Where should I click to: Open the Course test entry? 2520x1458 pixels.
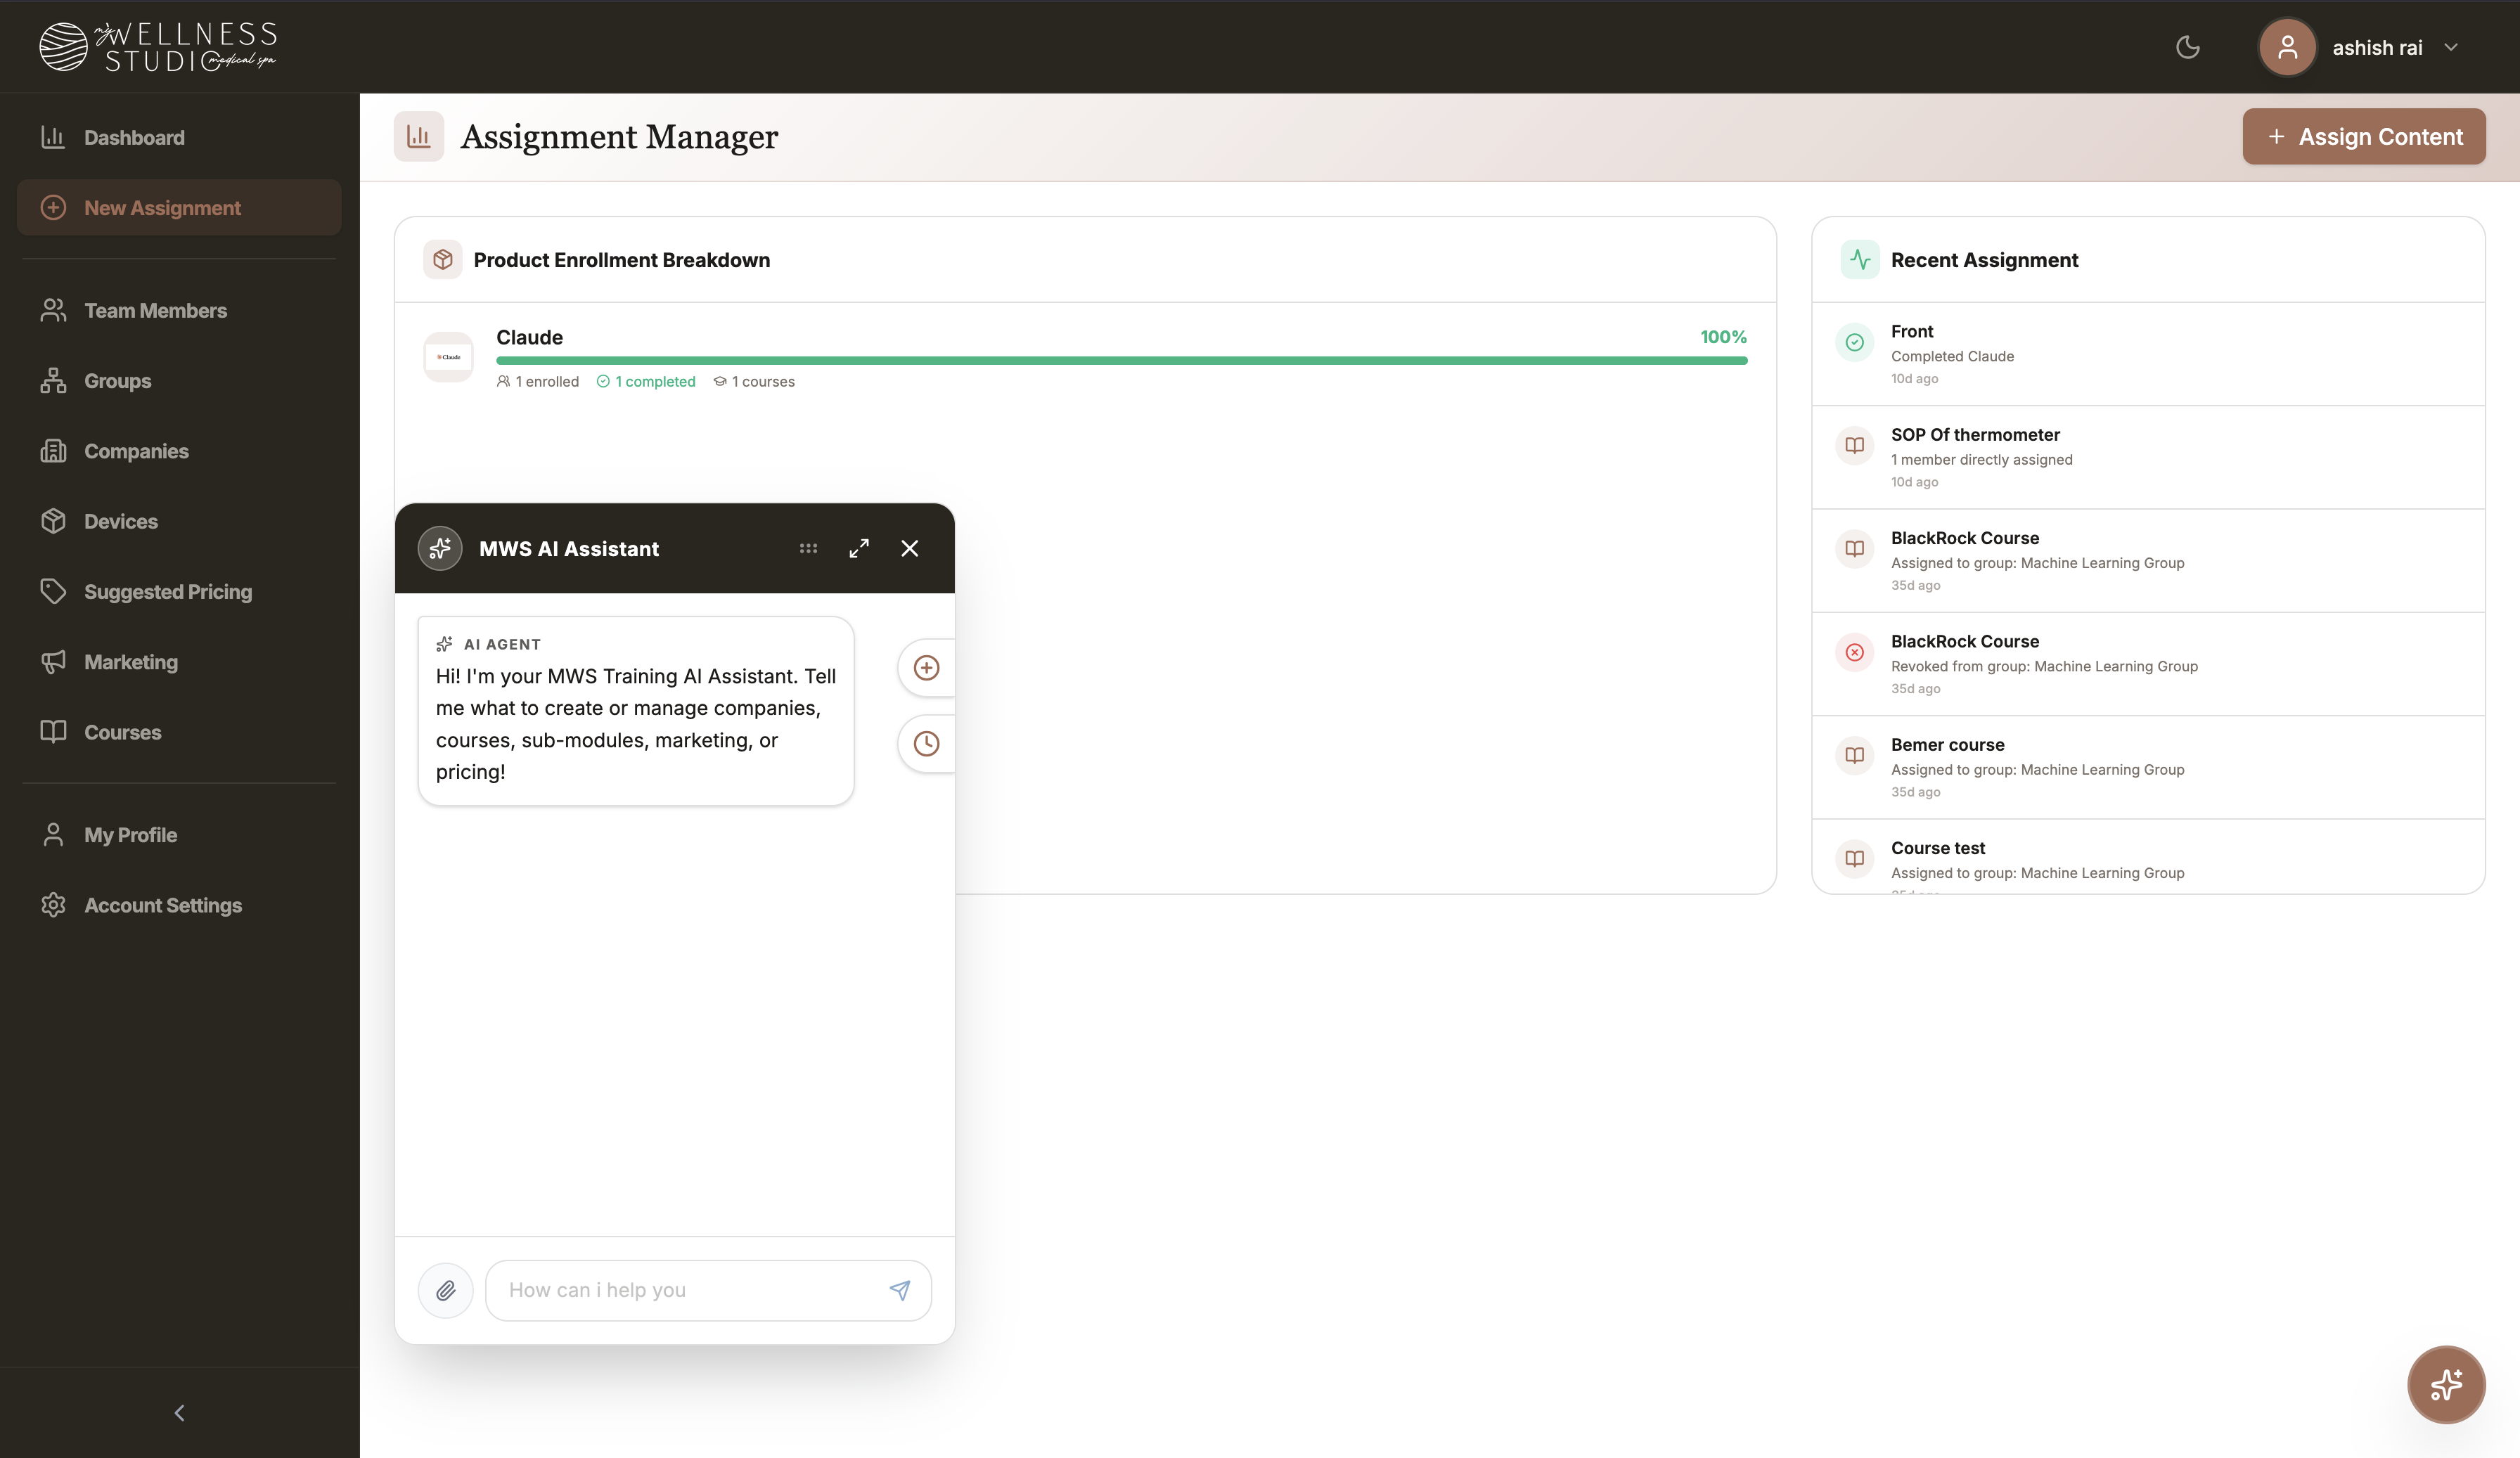(2148, 857)
